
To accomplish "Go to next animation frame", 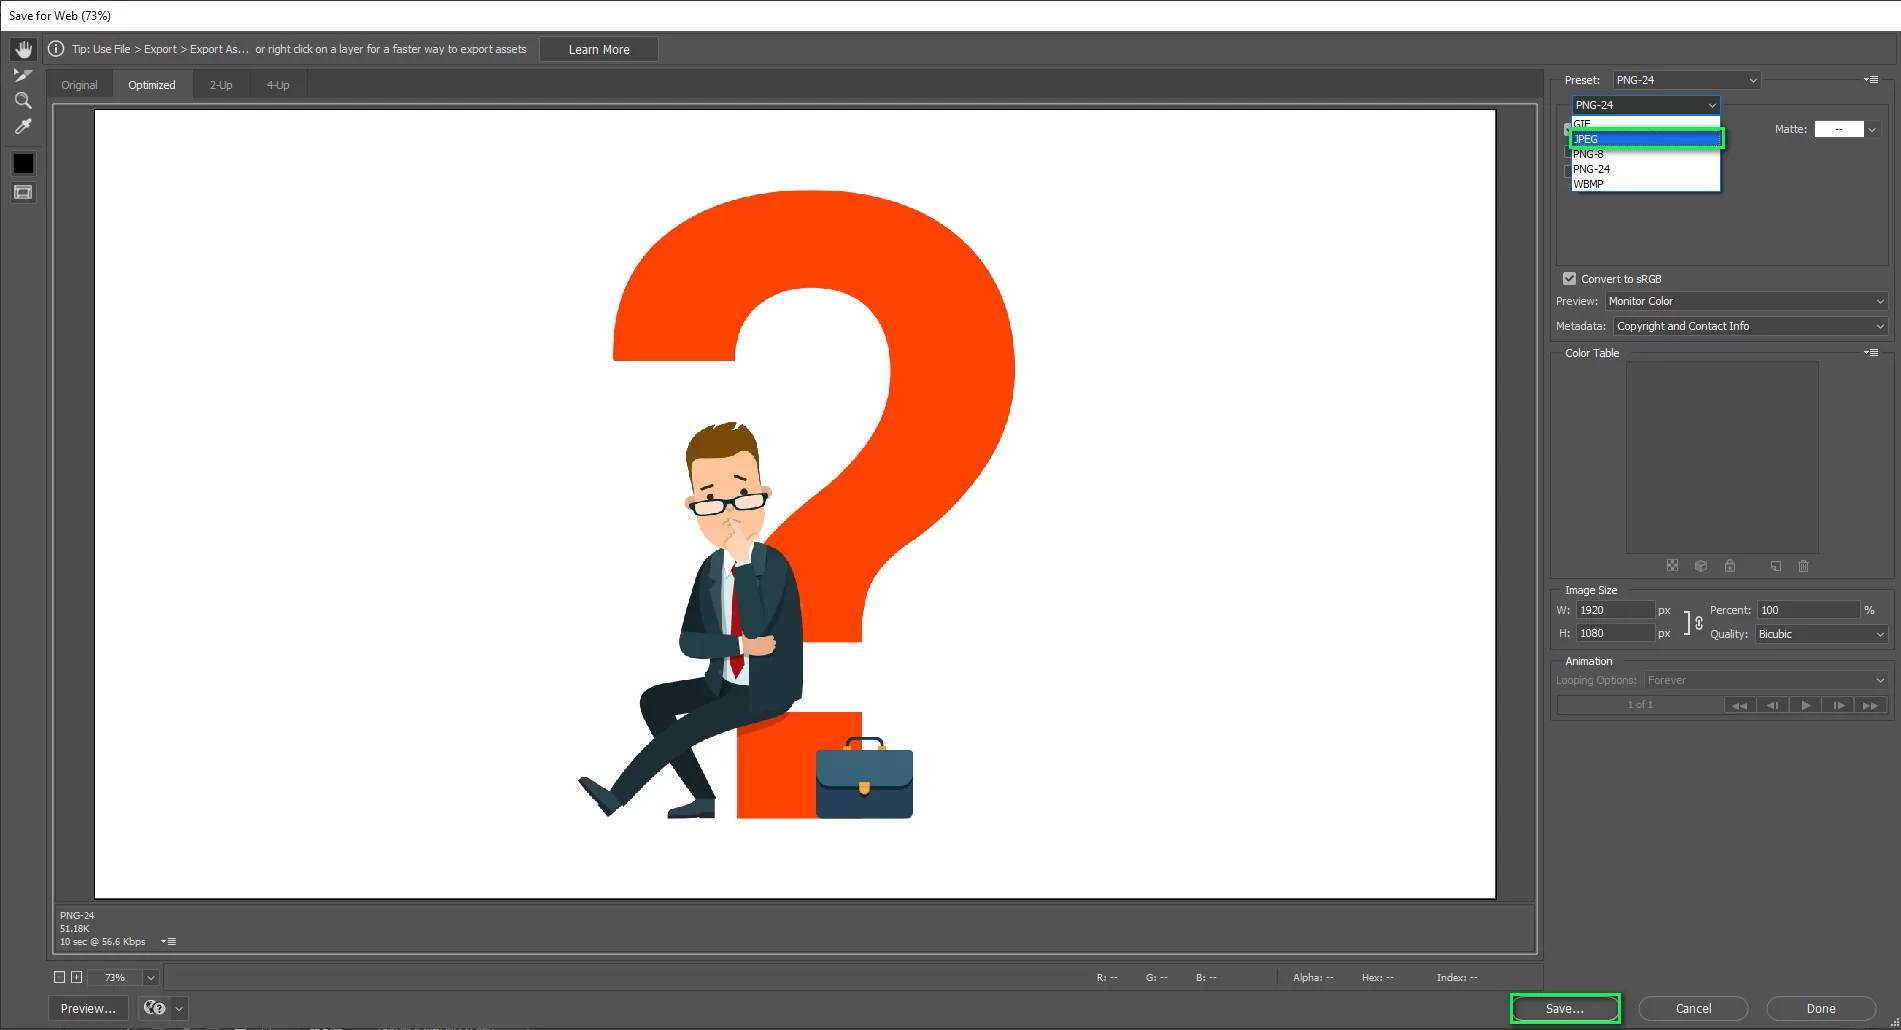I will (1838, 705).
